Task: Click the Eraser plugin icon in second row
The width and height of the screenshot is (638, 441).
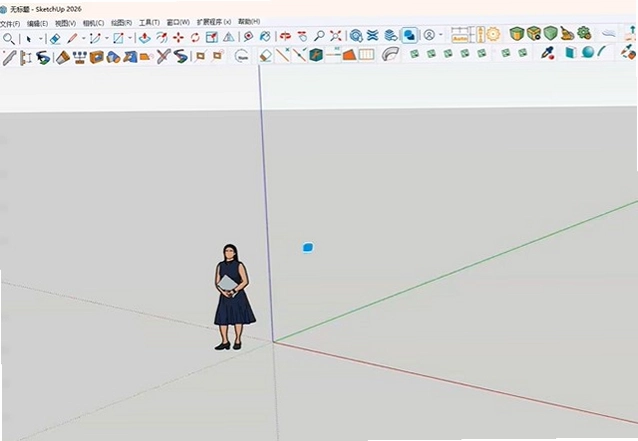Action: 266,55
